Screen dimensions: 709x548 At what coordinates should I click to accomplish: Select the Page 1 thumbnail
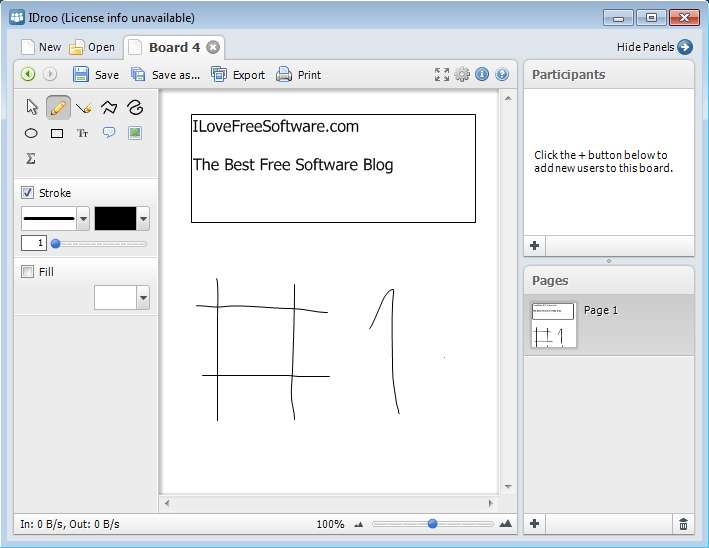(x=553, y=325)
